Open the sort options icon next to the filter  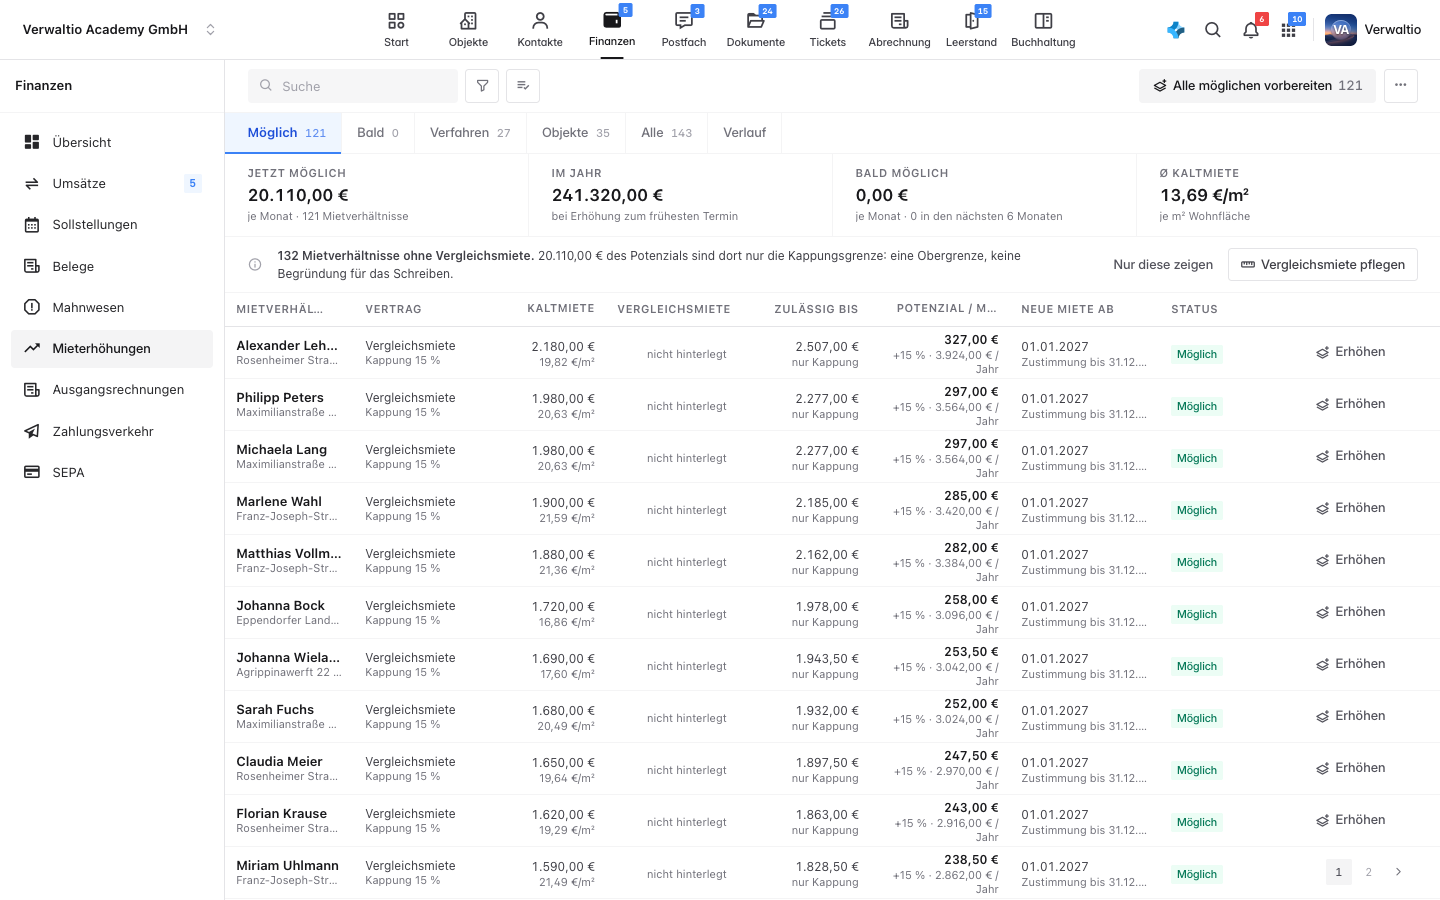coord(523,86)
